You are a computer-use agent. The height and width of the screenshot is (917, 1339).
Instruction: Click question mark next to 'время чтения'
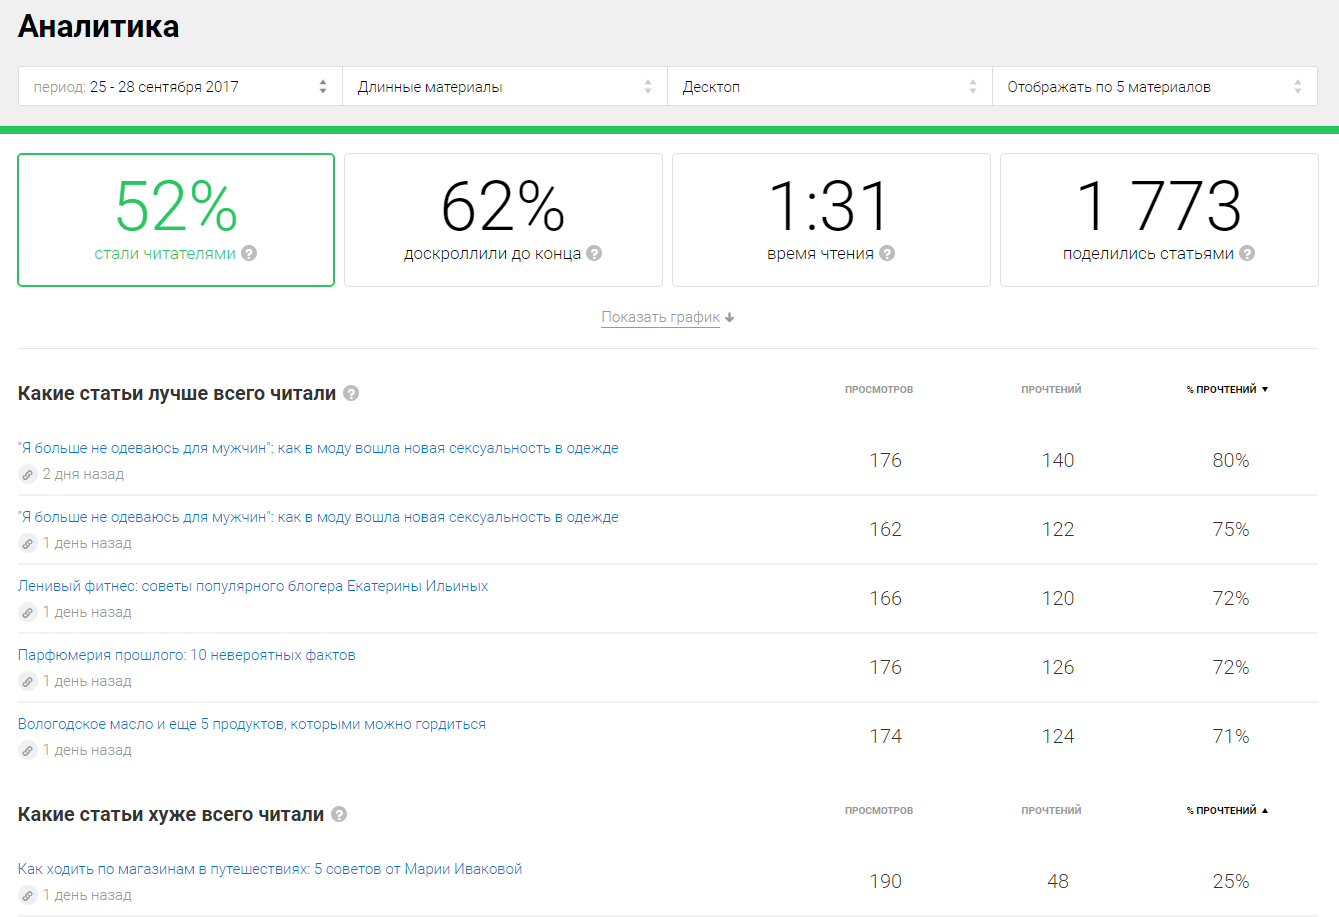(887, 254)
